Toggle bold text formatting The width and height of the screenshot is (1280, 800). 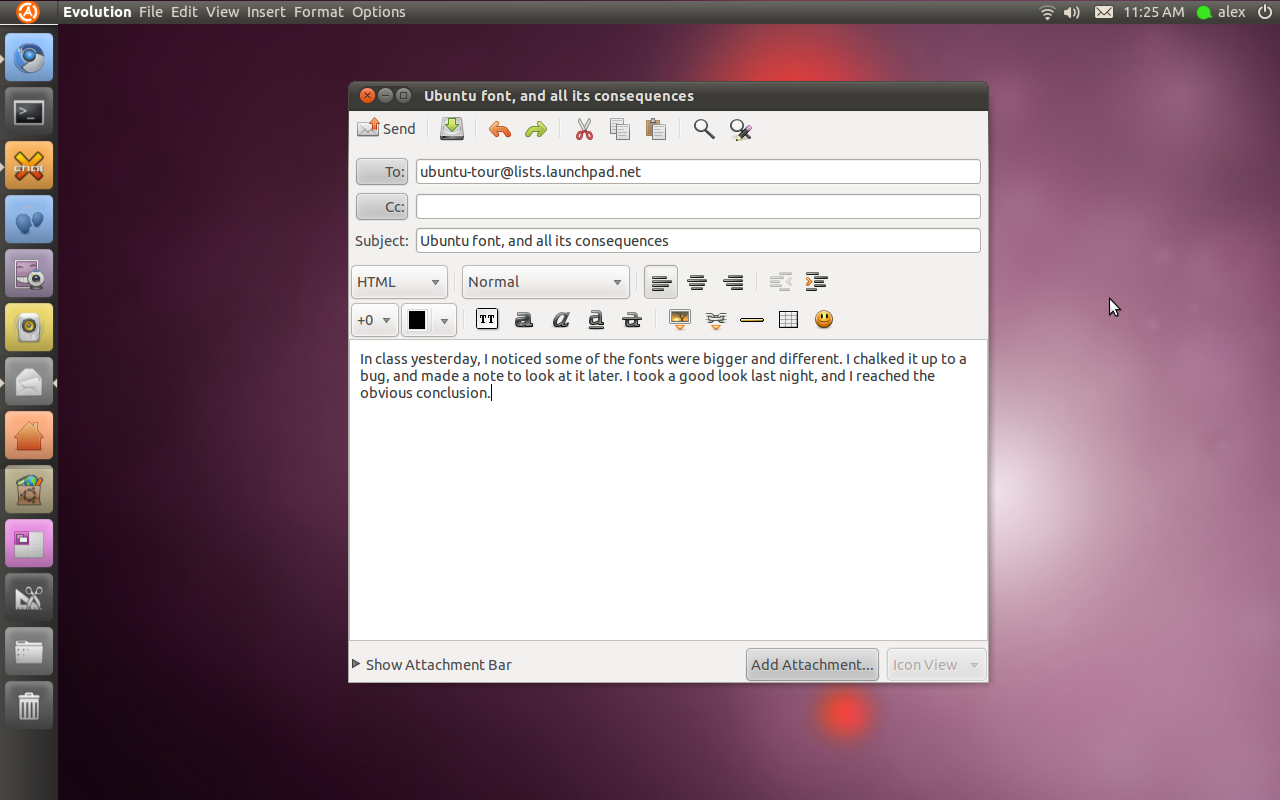[523, 320]
